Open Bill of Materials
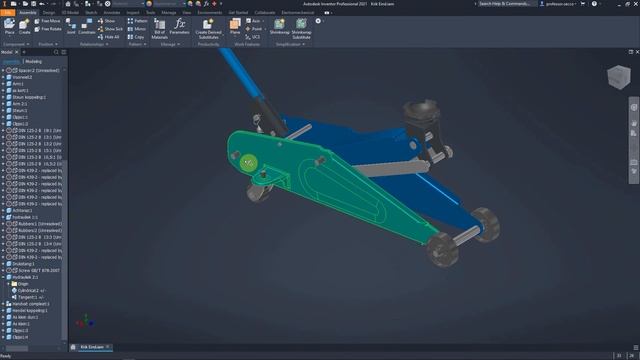Image resolution: width=640 pixels, height=360 pixels. click(159, 29)
